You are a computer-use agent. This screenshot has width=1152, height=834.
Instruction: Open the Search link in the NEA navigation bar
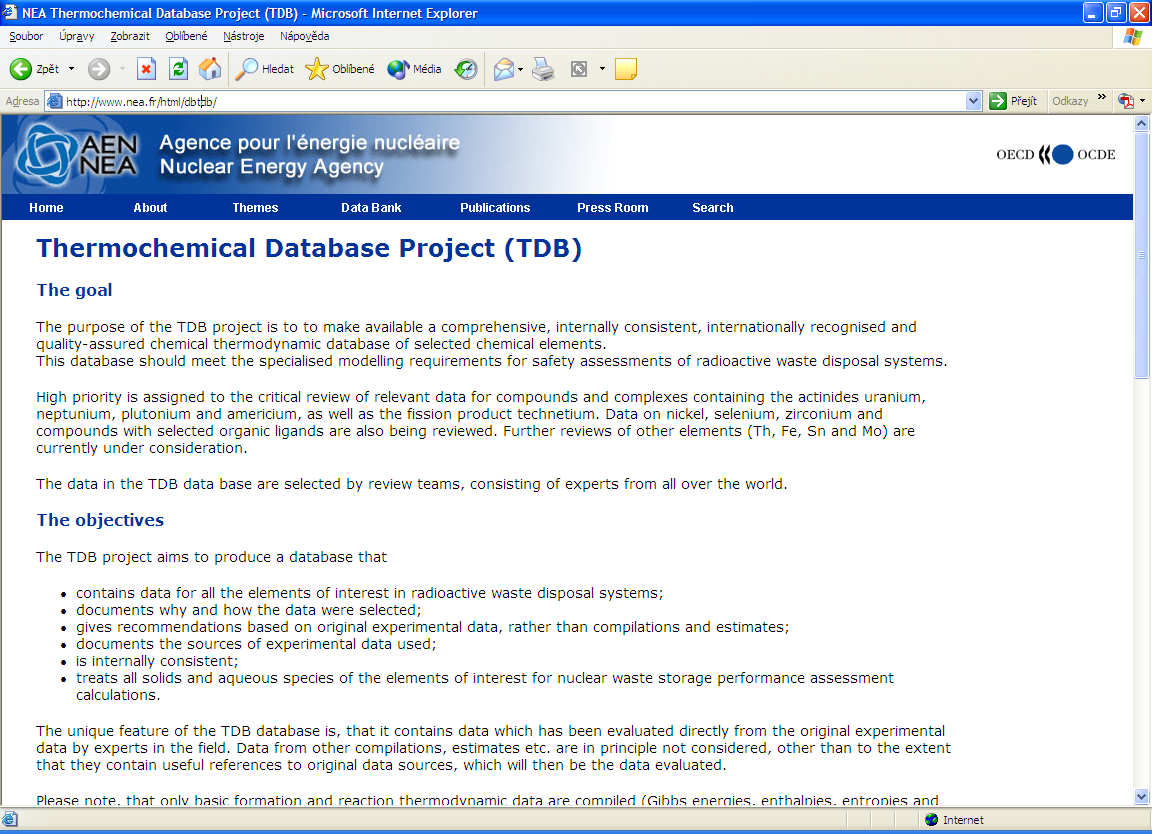click(x=713, y=208)
